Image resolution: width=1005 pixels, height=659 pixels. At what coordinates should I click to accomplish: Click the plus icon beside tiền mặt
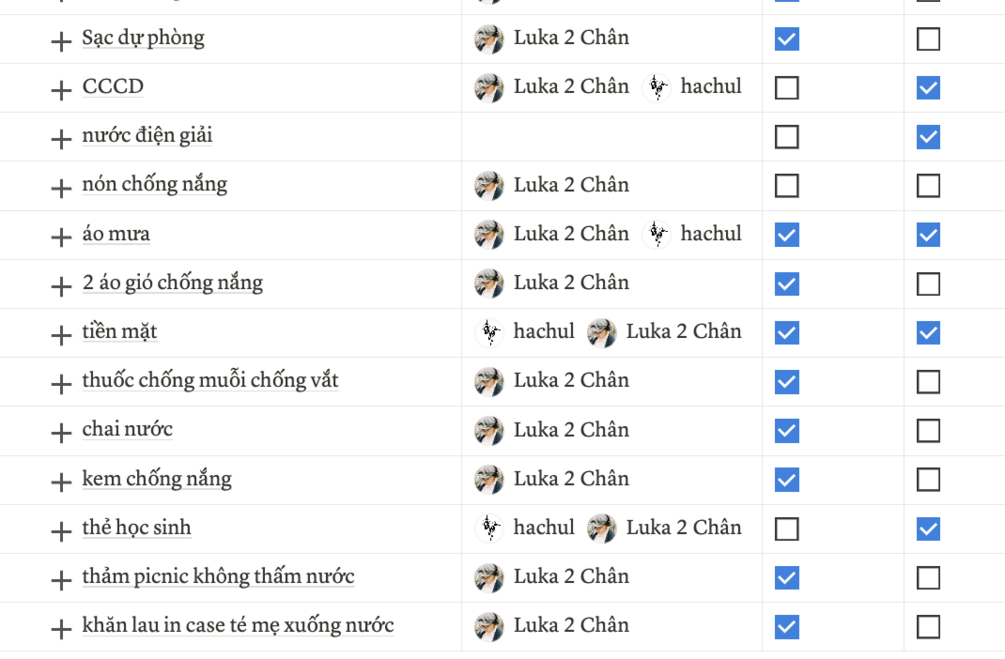tap(61, 335)
